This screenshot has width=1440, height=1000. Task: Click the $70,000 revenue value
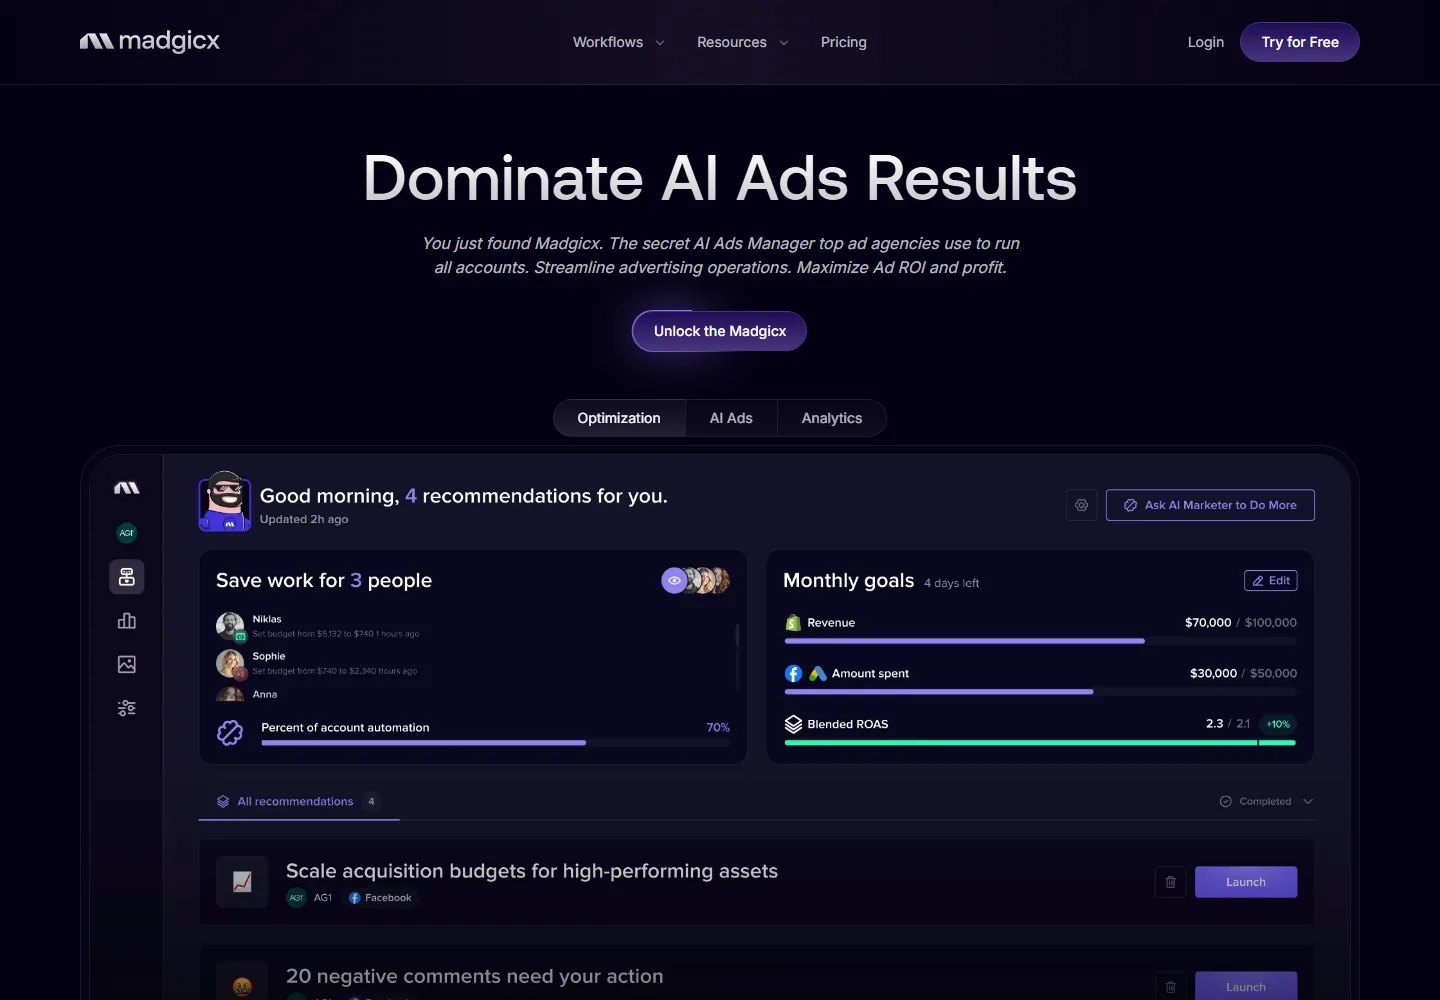pyautogui.click(x=1208, y=622)
